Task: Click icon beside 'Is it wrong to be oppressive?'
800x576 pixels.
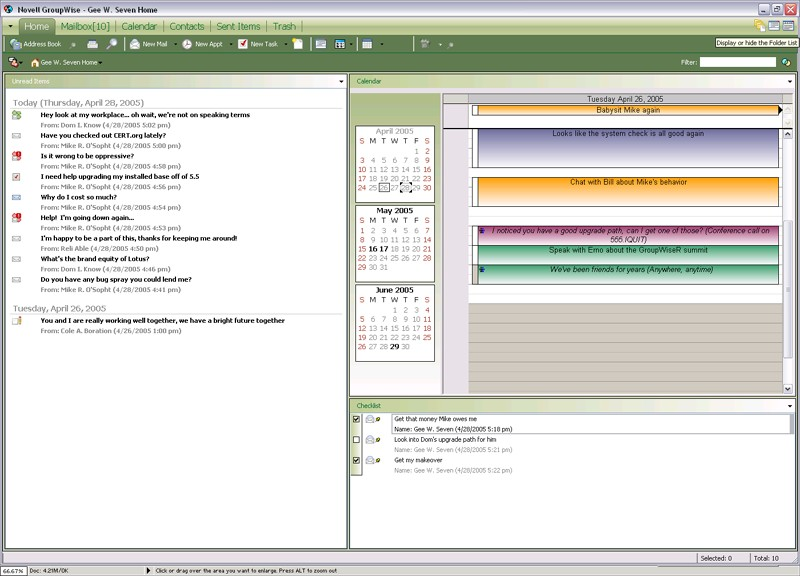Action: [17, 156]
